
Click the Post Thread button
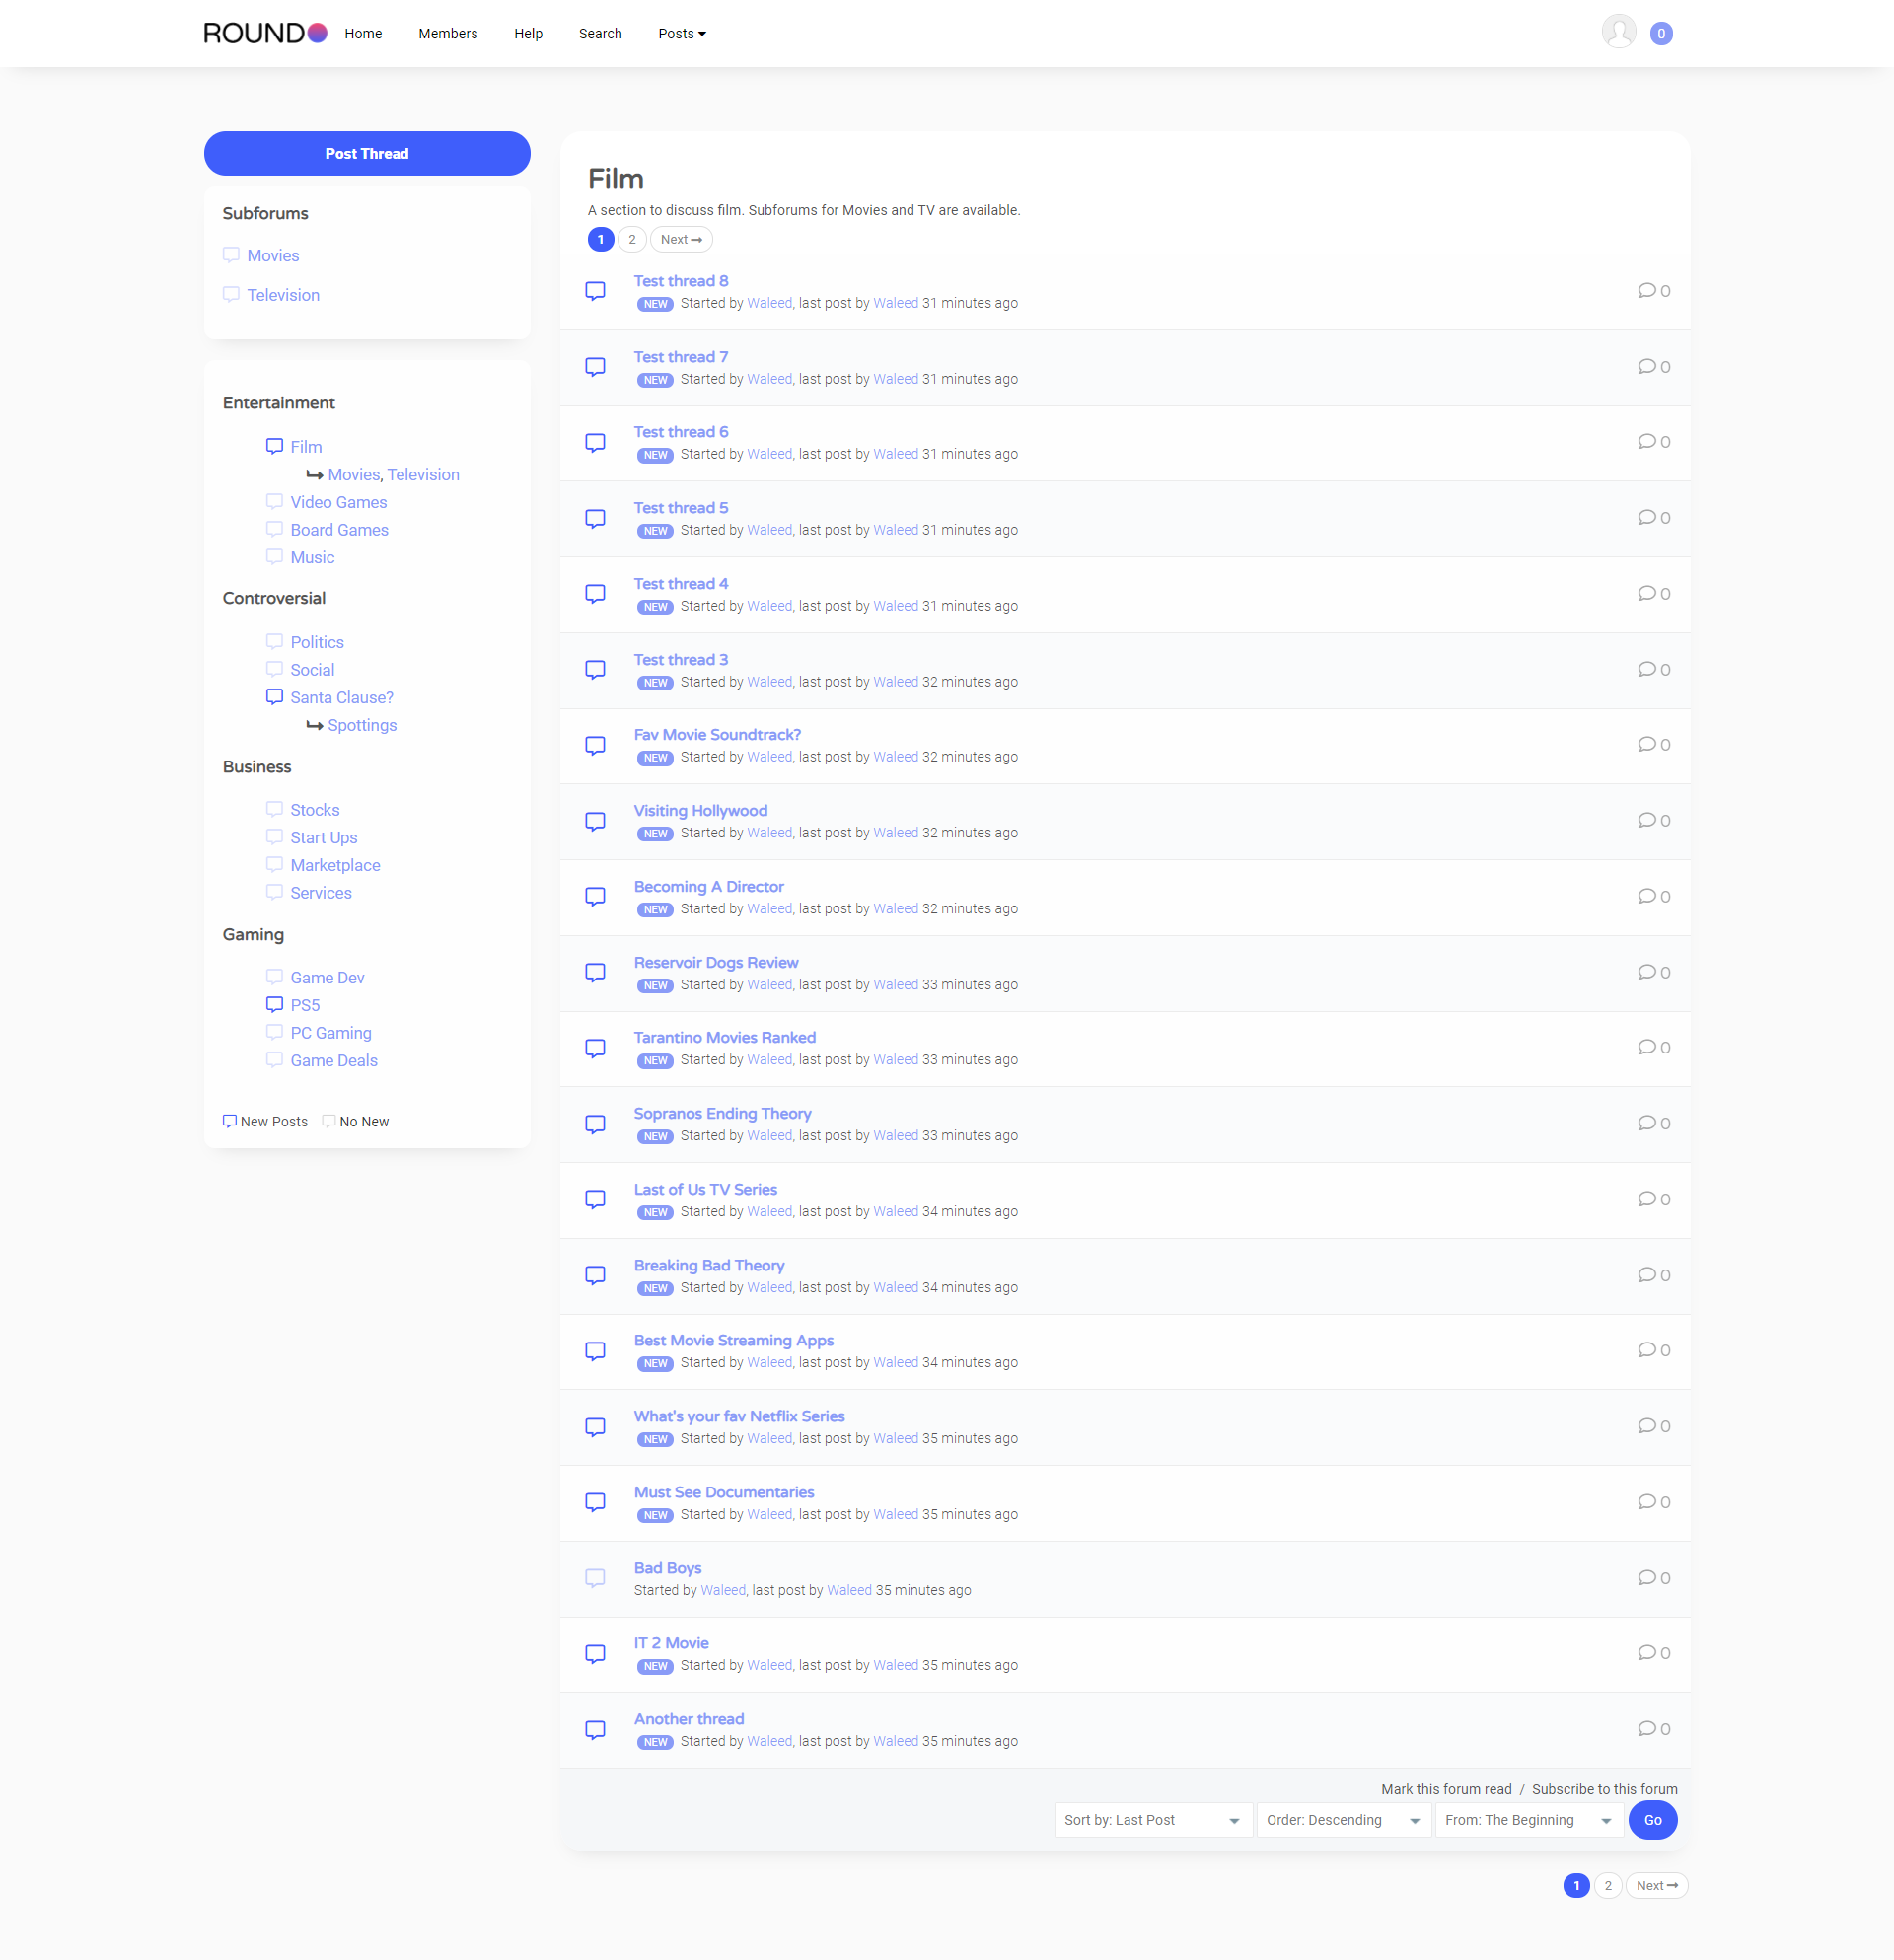click(367, 153)
